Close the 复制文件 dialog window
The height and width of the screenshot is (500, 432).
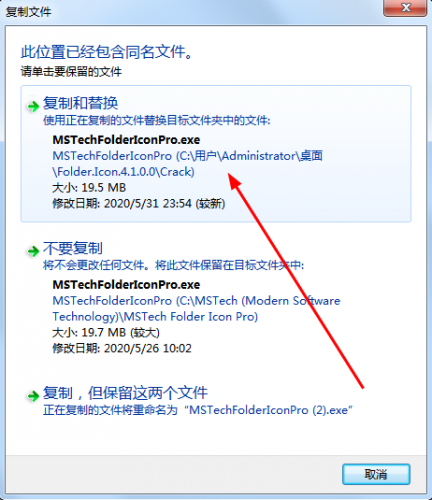[405, 8]
